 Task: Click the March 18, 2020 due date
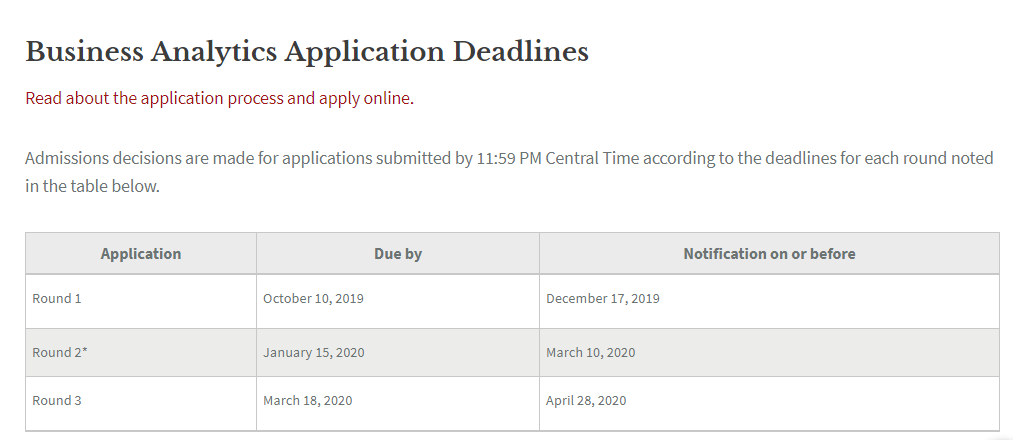point(307,400)
